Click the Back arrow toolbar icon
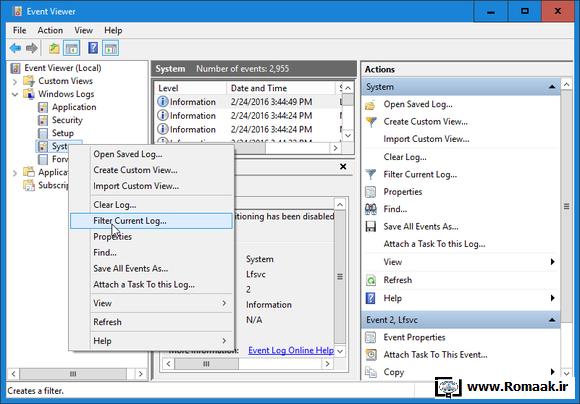The image size is (580, 404). click(15, 48)
